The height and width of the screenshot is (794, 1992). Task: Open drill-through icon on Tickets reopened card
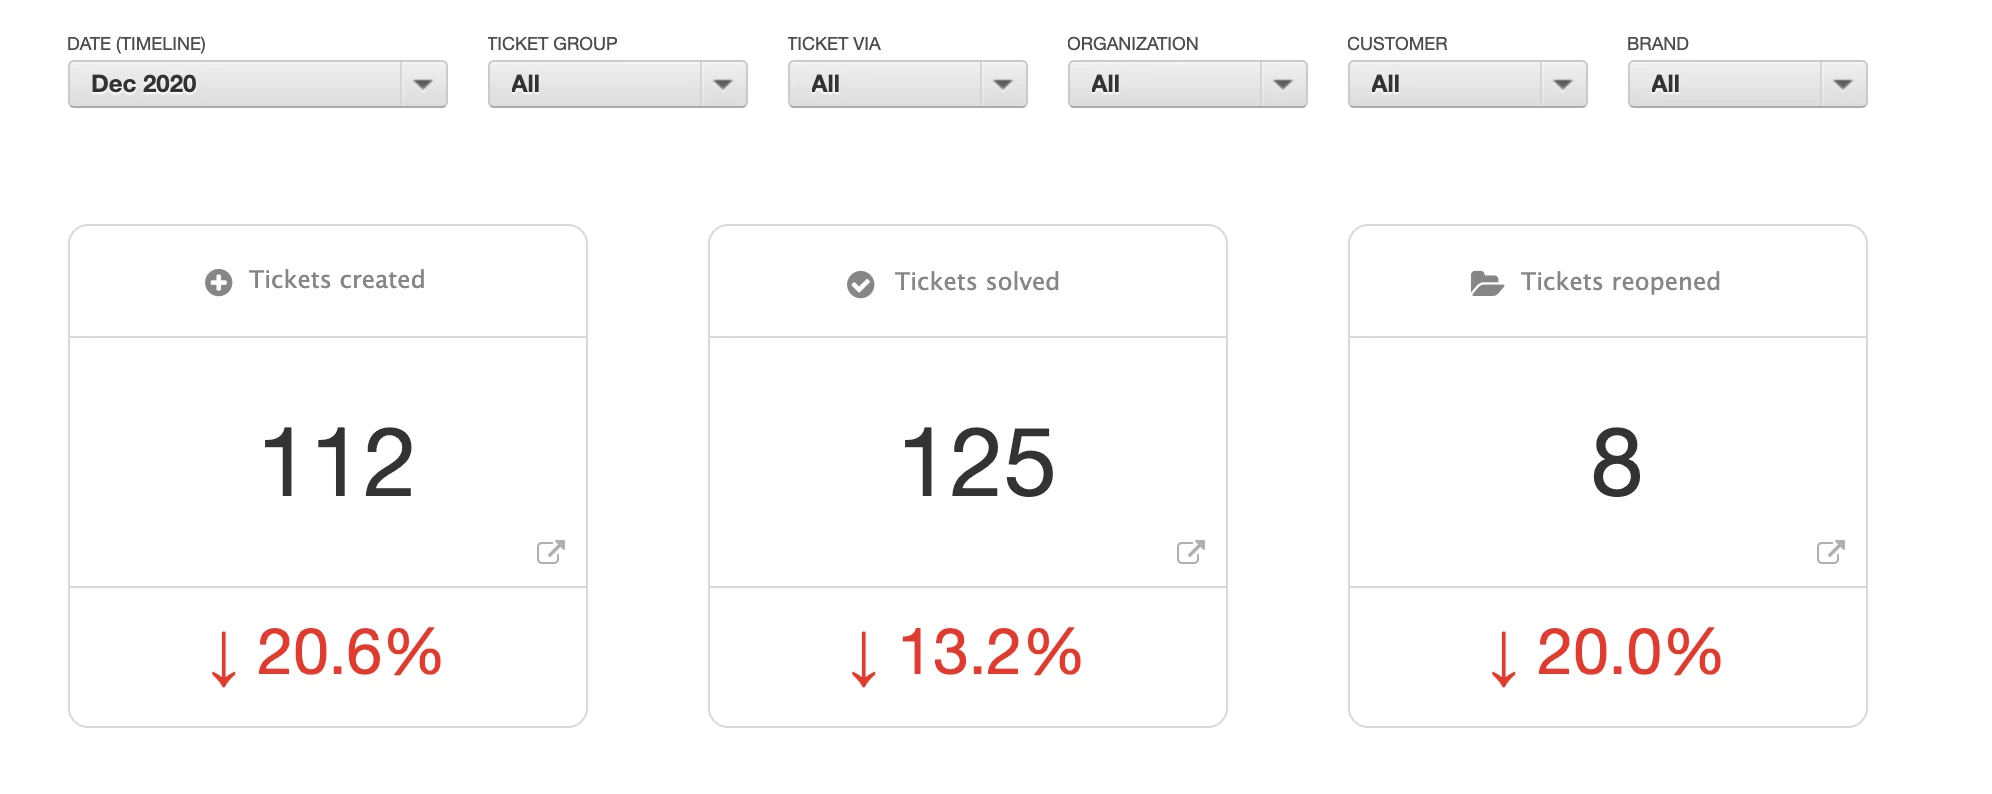[x=1830, y=552]
